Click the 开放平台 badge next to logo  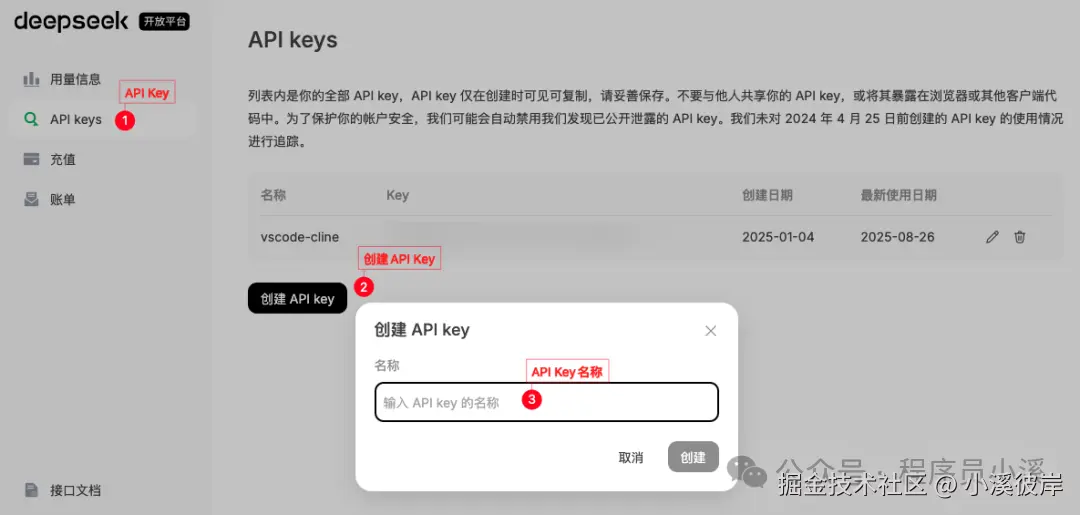click(164, 22)
